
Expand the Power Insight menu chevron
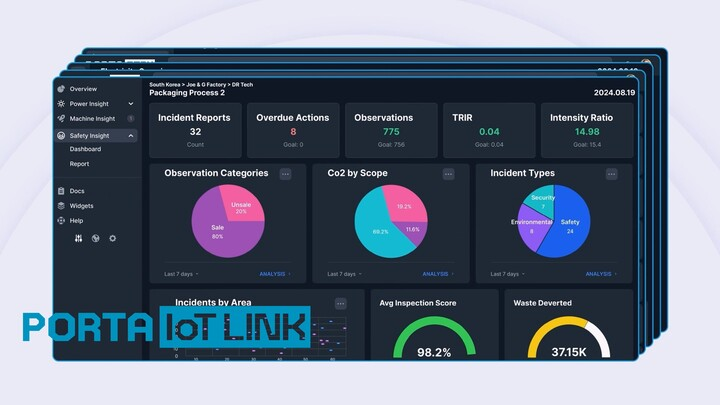click(131, 104)
